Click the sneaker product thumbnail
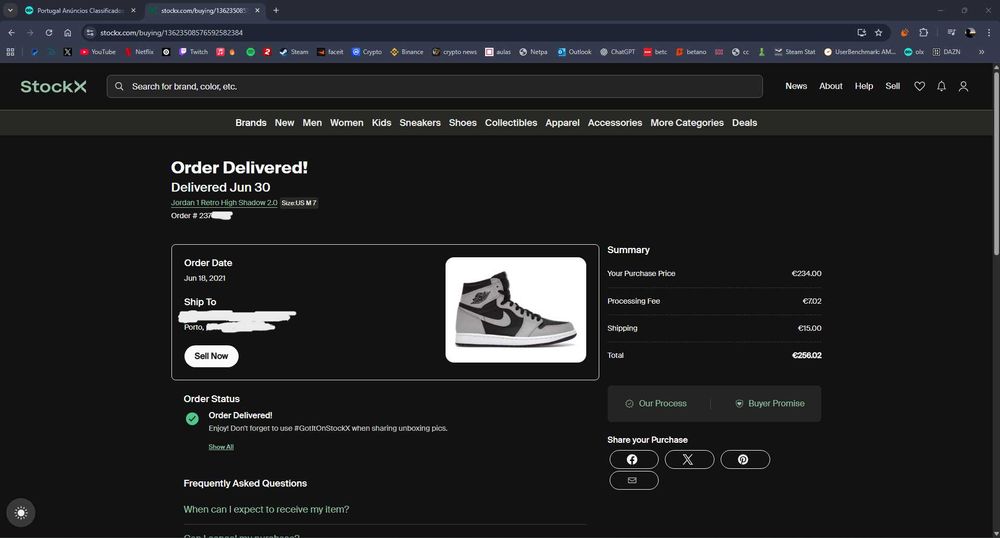This screenshot has width=1000, height=538. (x=515, y=310)
